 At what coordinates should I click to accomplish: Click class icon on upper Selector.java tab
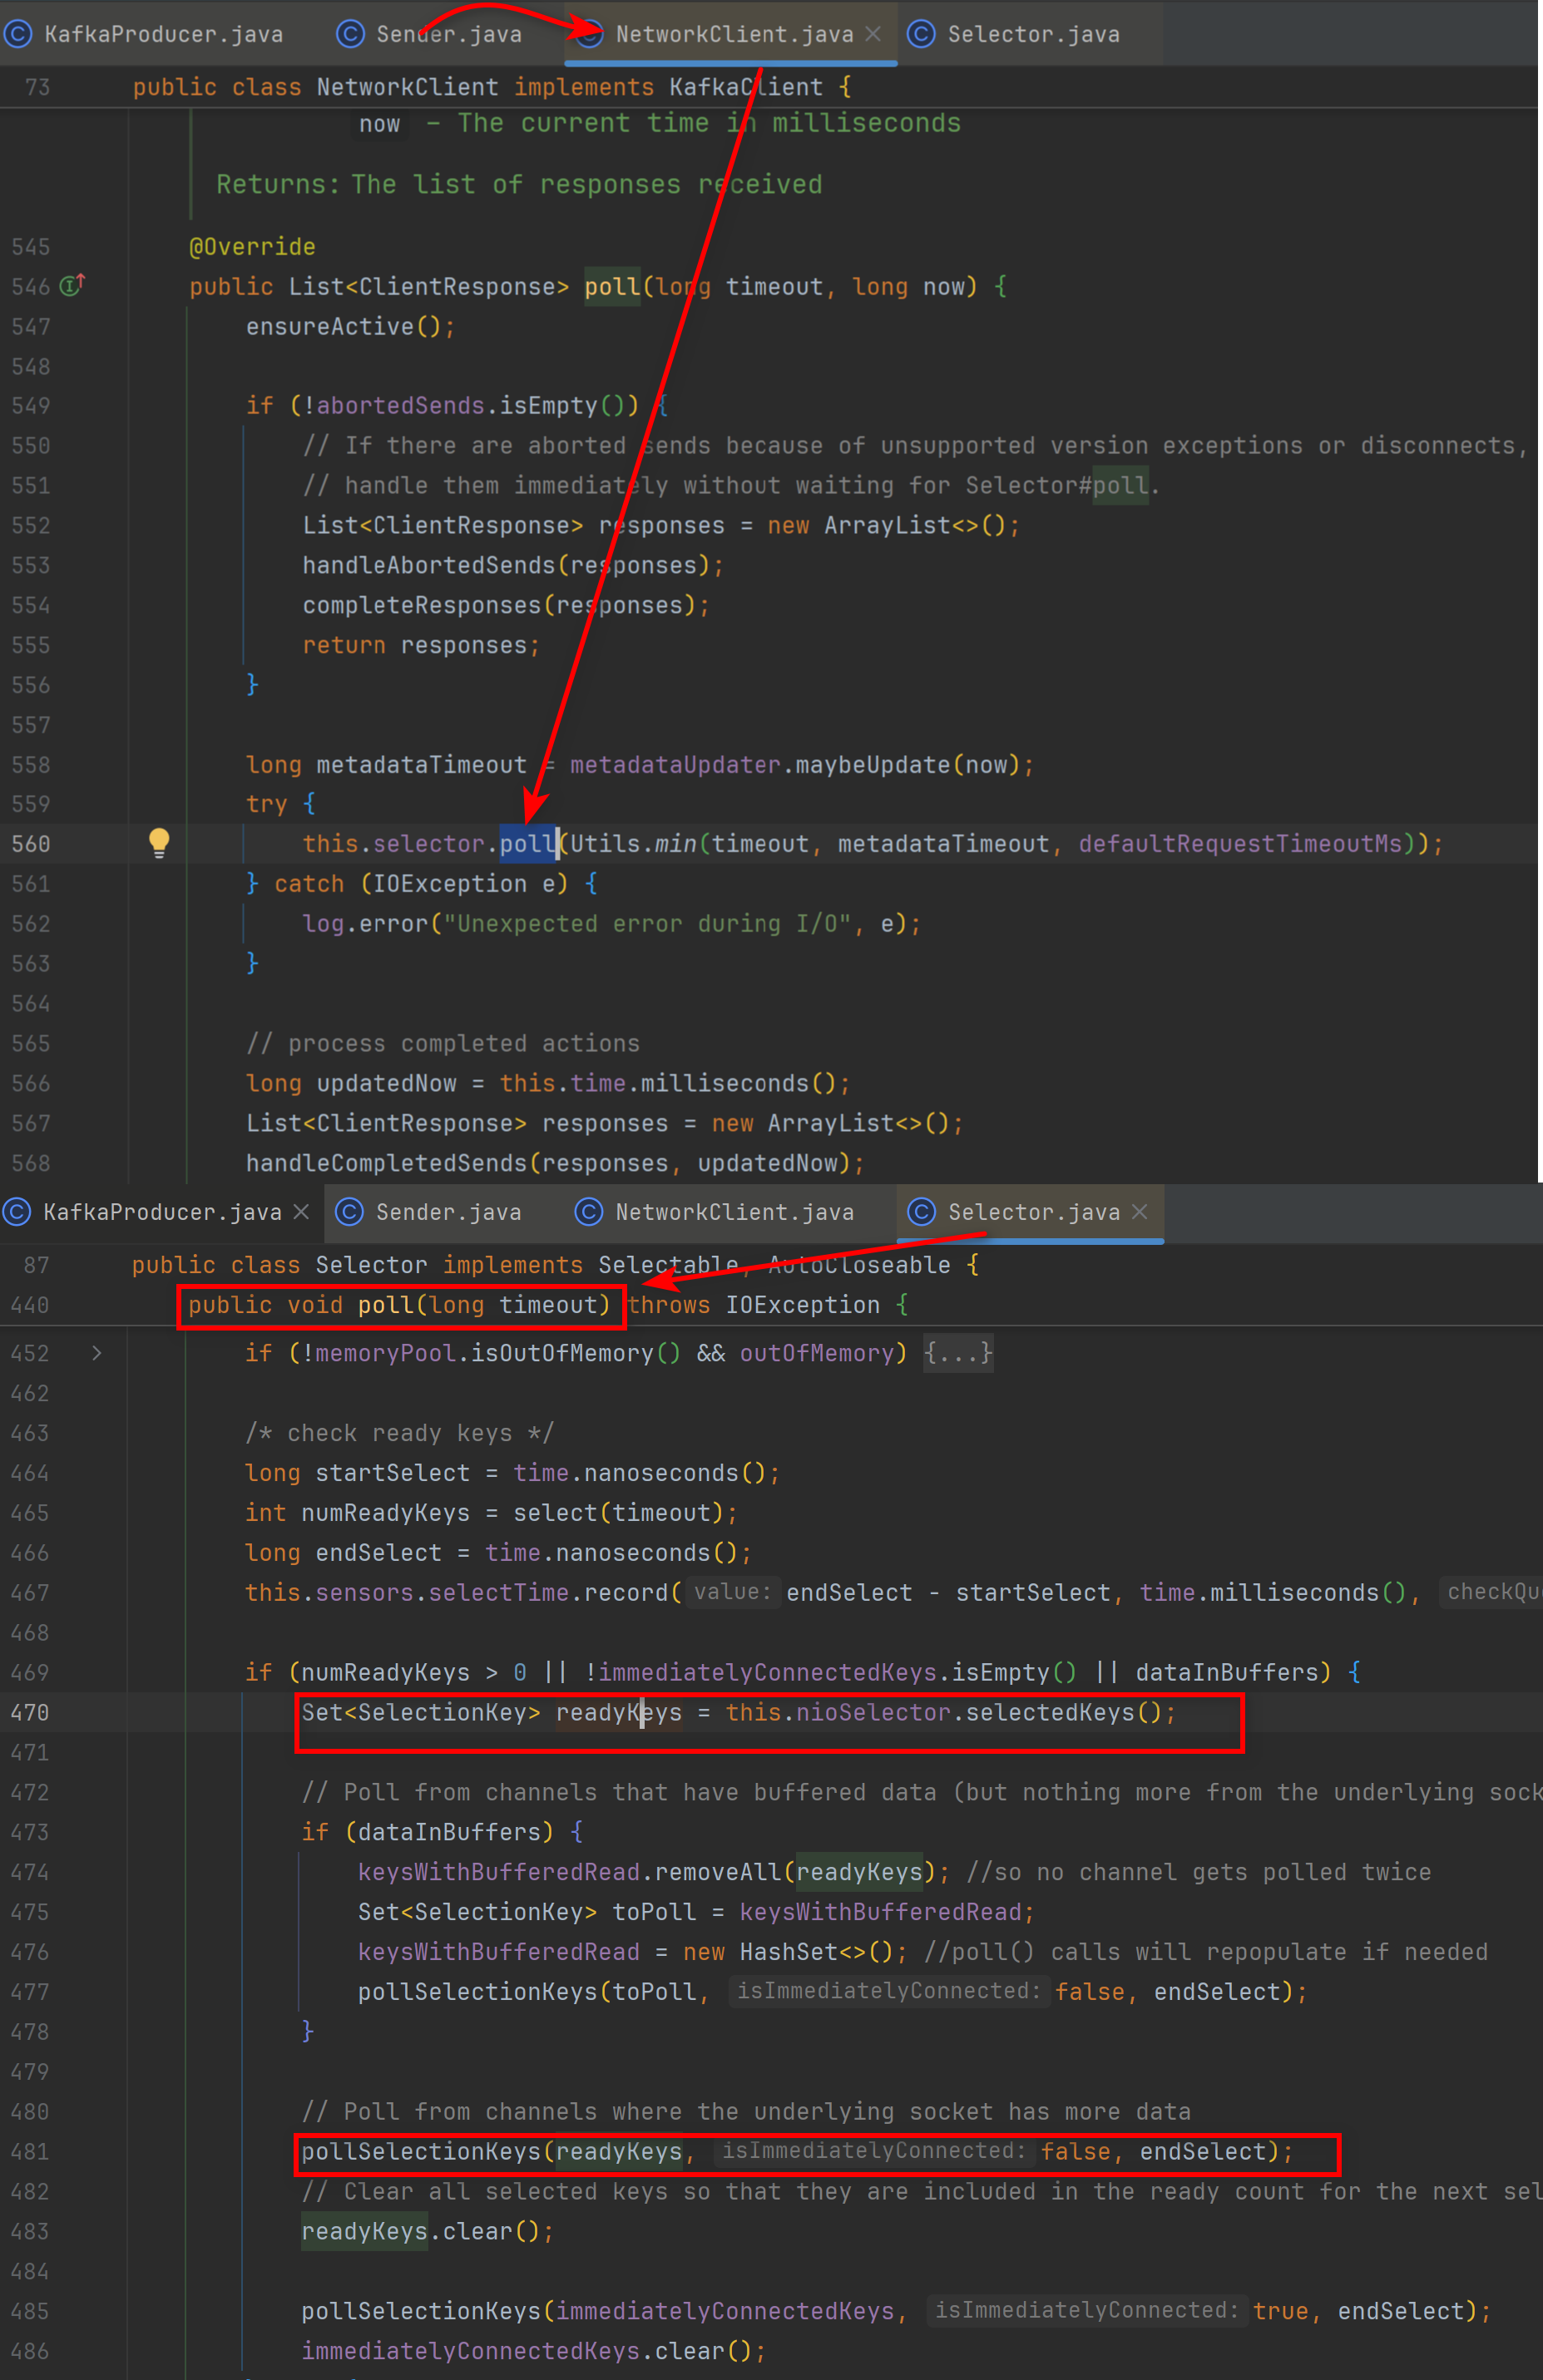tap(921, 34)
